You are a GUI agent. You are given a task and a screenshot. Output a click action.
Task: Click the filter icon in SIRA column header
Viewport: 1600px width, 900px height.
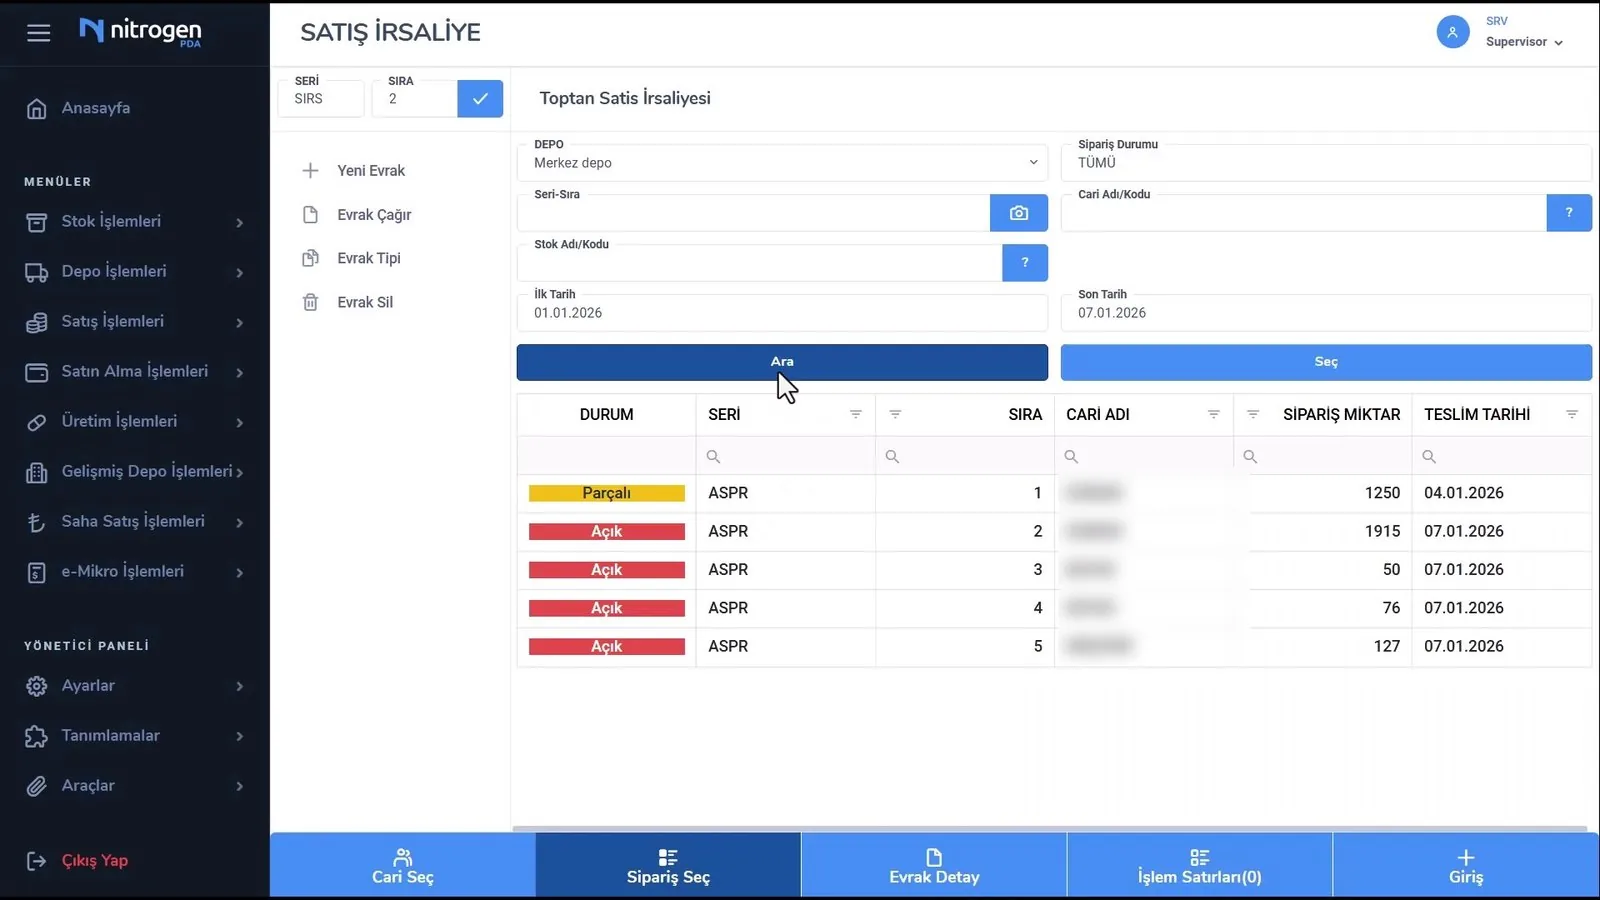(x=895, y=414)
